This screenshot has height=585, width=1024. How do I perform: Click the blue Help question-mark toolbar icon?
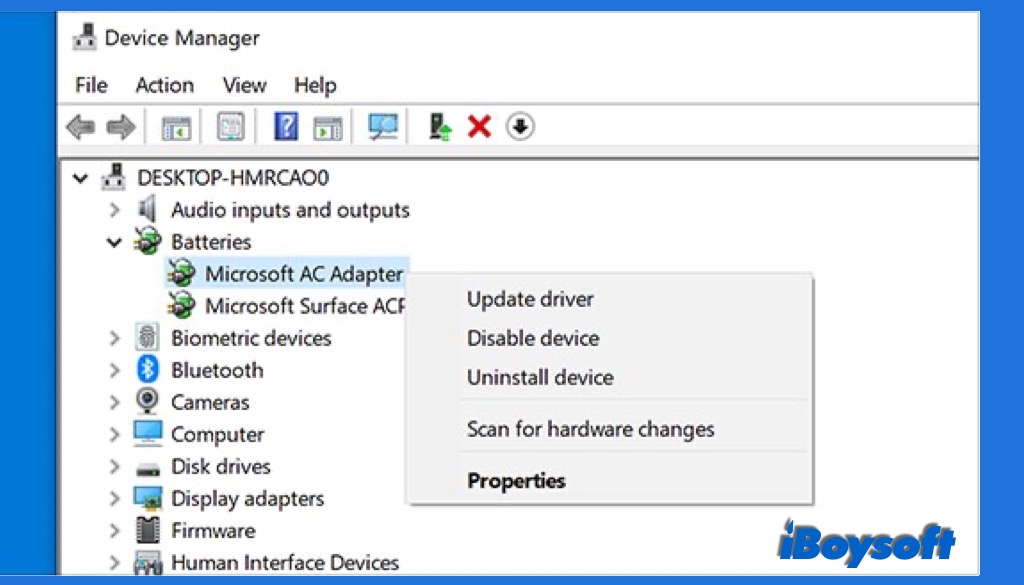(x=286, y=127)
